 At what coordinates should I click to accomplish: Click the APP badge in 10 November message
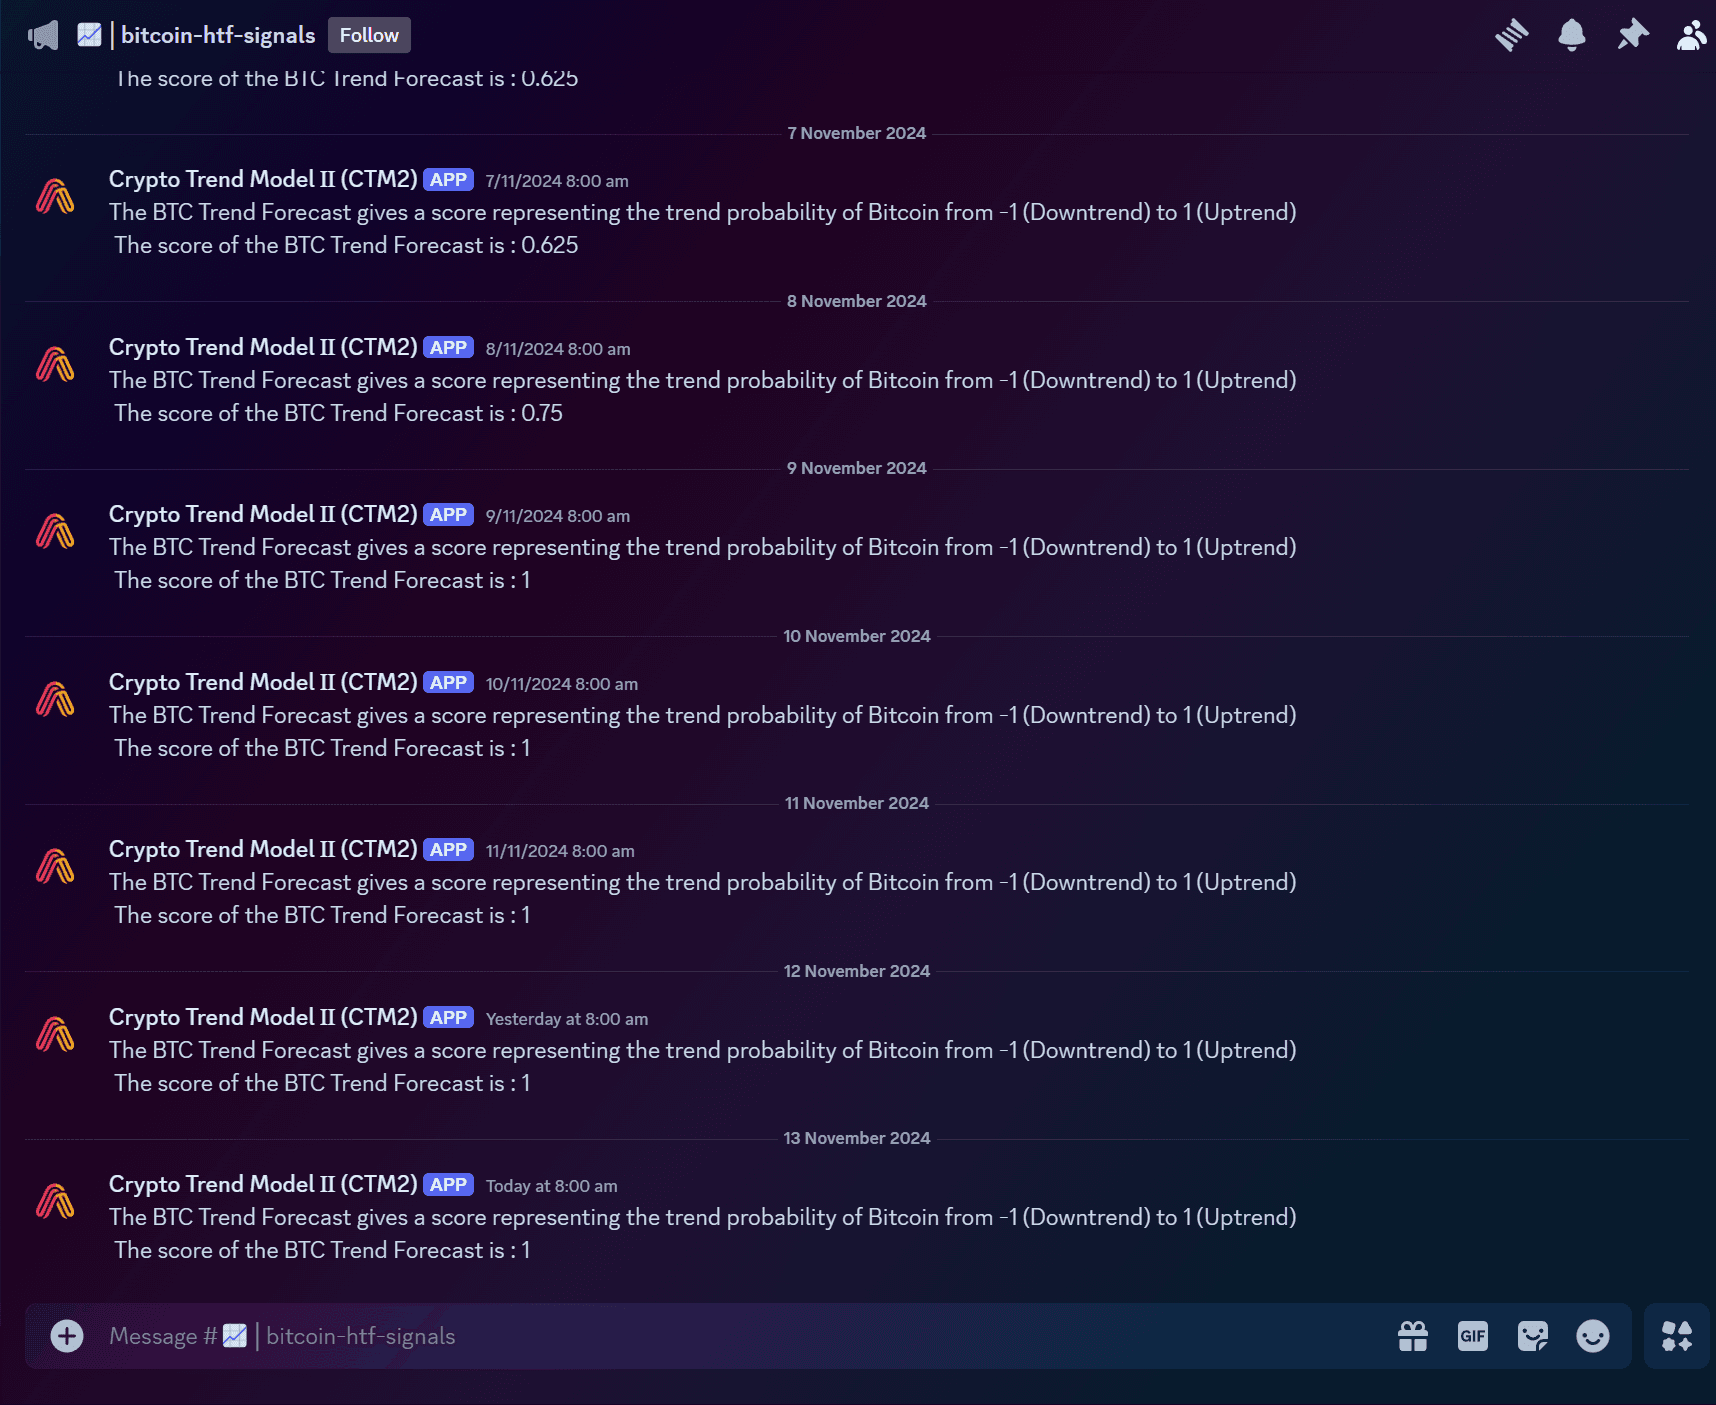[x=448, y=683]
